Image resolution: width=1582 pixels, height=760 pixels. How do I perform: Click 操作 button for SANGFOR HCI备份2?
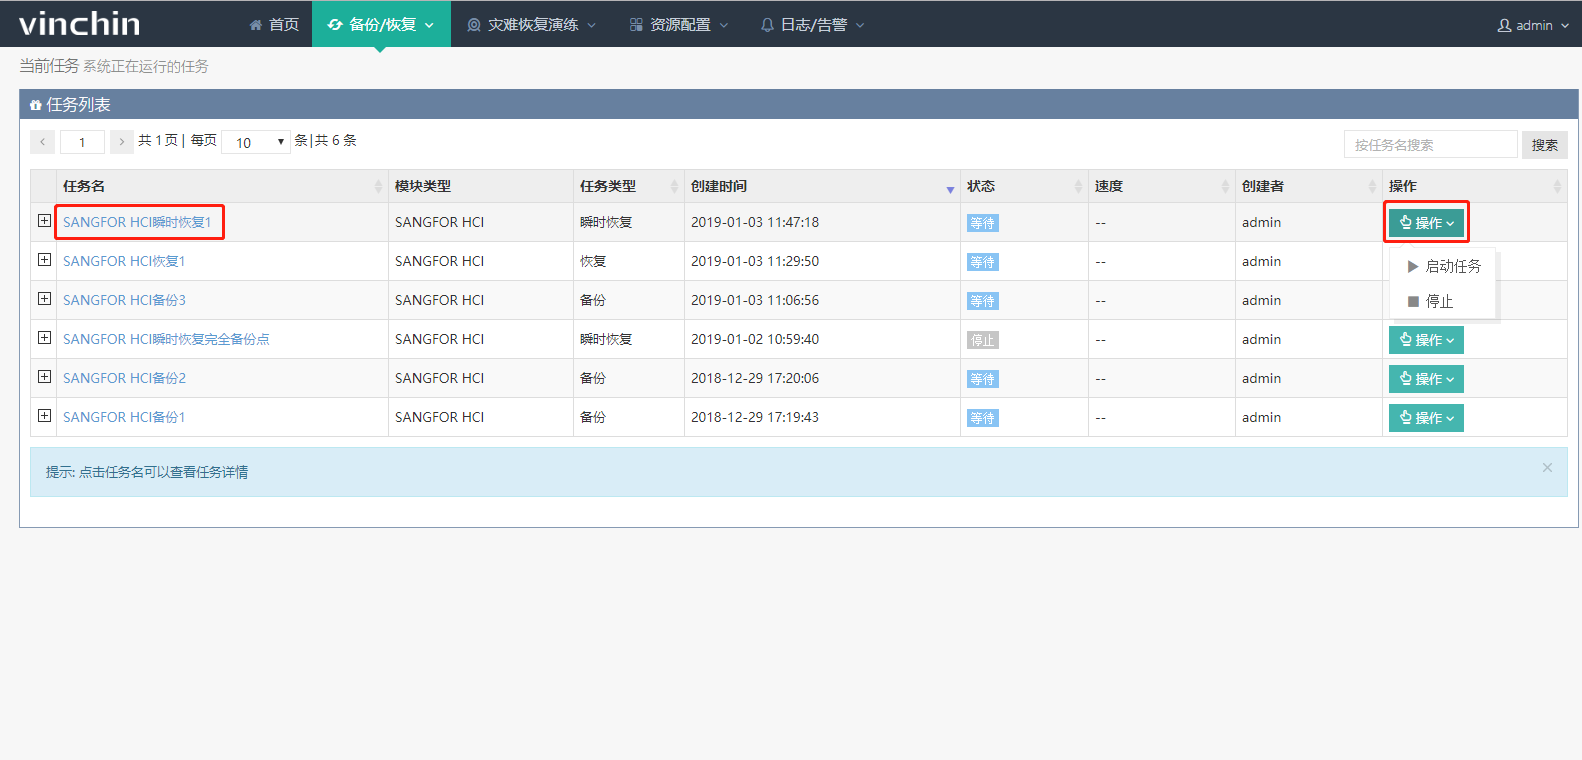tap(1426, 379)
